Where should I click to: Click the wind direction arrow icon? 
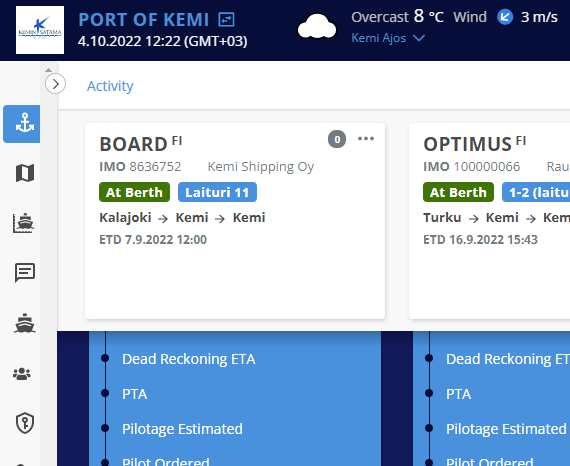pos(505,17)
